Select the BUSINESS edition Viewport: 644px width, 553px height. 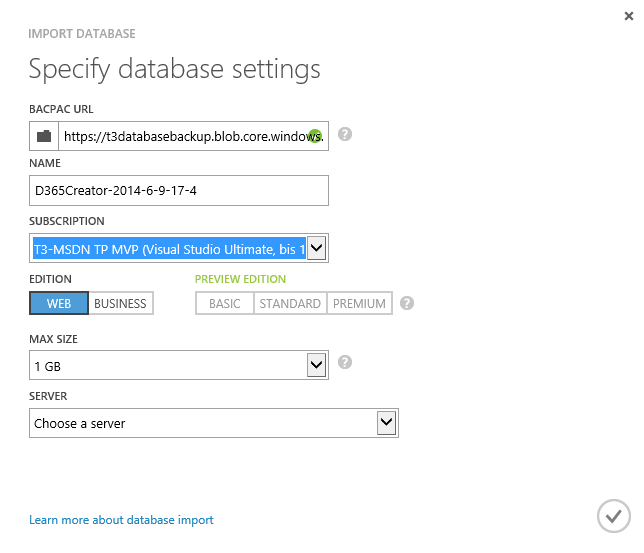tap(120, 303)
